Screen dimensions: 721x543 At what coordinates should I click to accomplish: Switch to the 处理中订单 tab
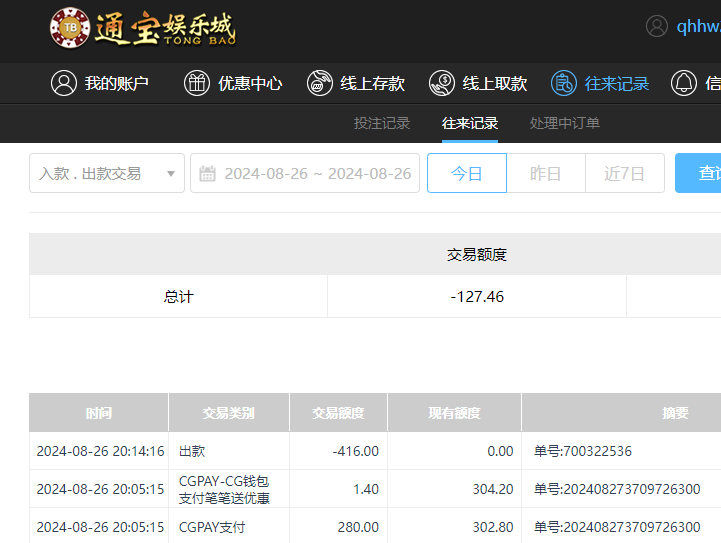coord(565,123)
